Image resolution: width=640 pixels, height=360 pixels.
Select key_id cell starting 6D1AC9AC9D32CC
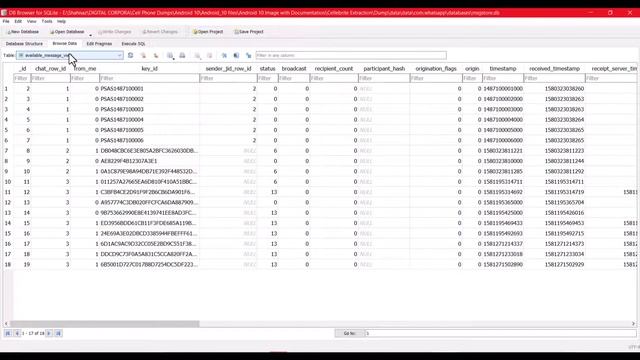149,244
